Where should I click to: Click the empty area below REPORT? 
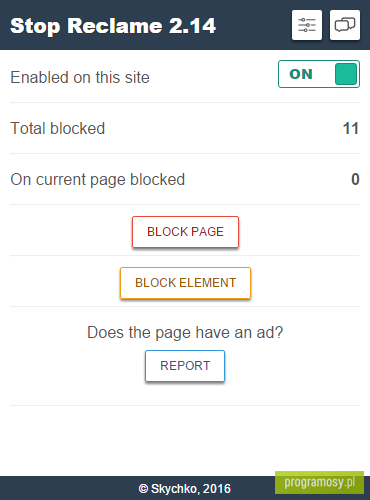(185, 440)
